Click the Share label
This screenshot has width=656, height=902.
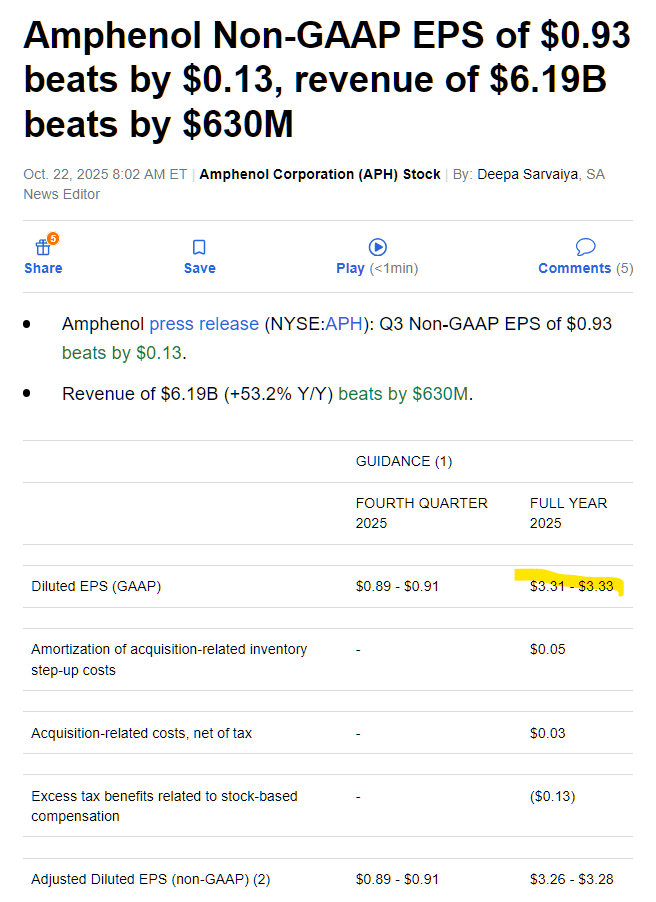(43, 268)
